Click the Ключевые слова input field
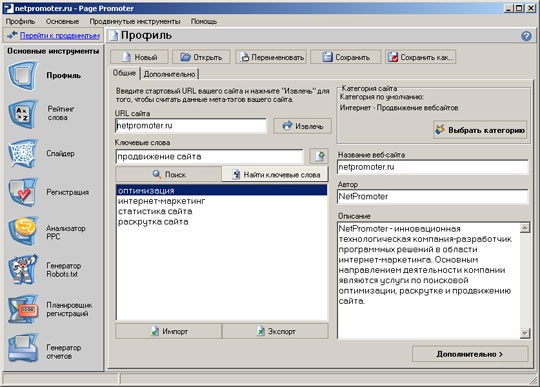This screenshot has width=540, height=387. pyautogui.click(x=209, y=157)
